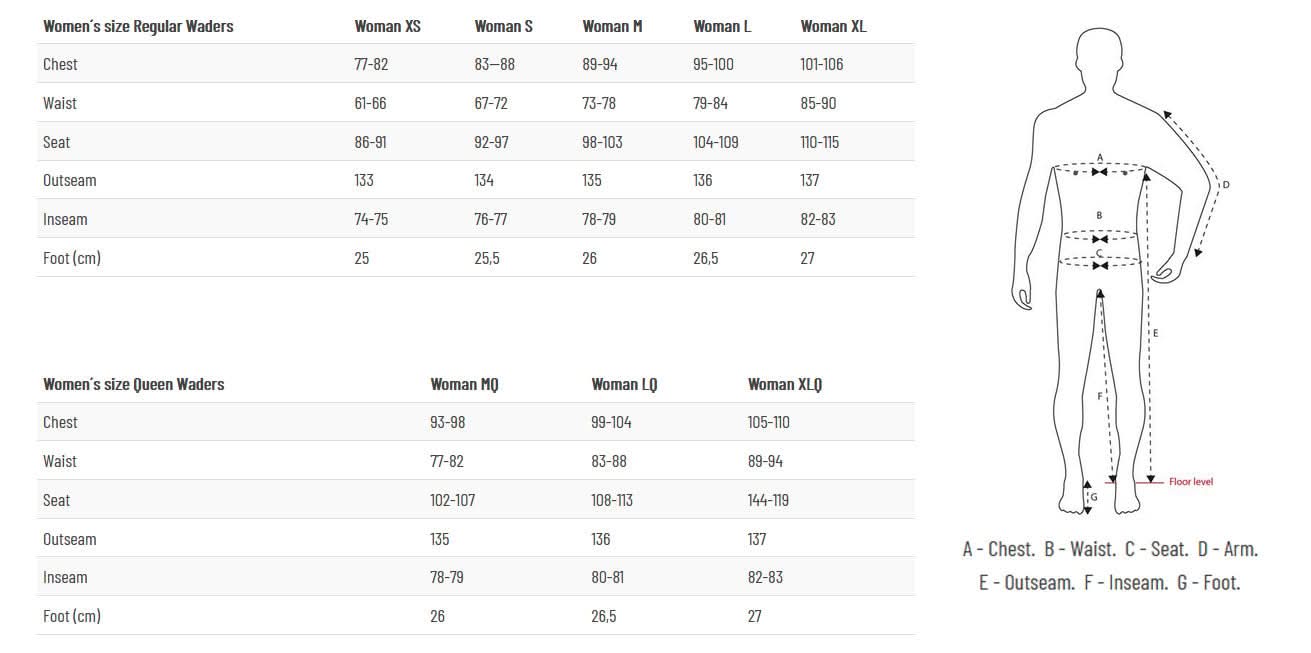Click seat marker C on body diagram

1099,254
